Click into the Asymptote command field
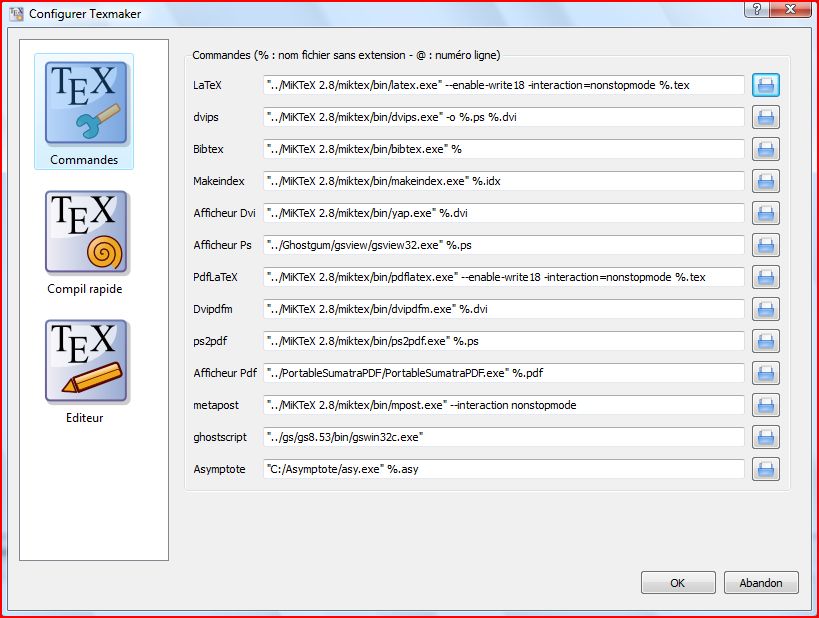Viewport: 819px width, 618px height. point(504,469)
